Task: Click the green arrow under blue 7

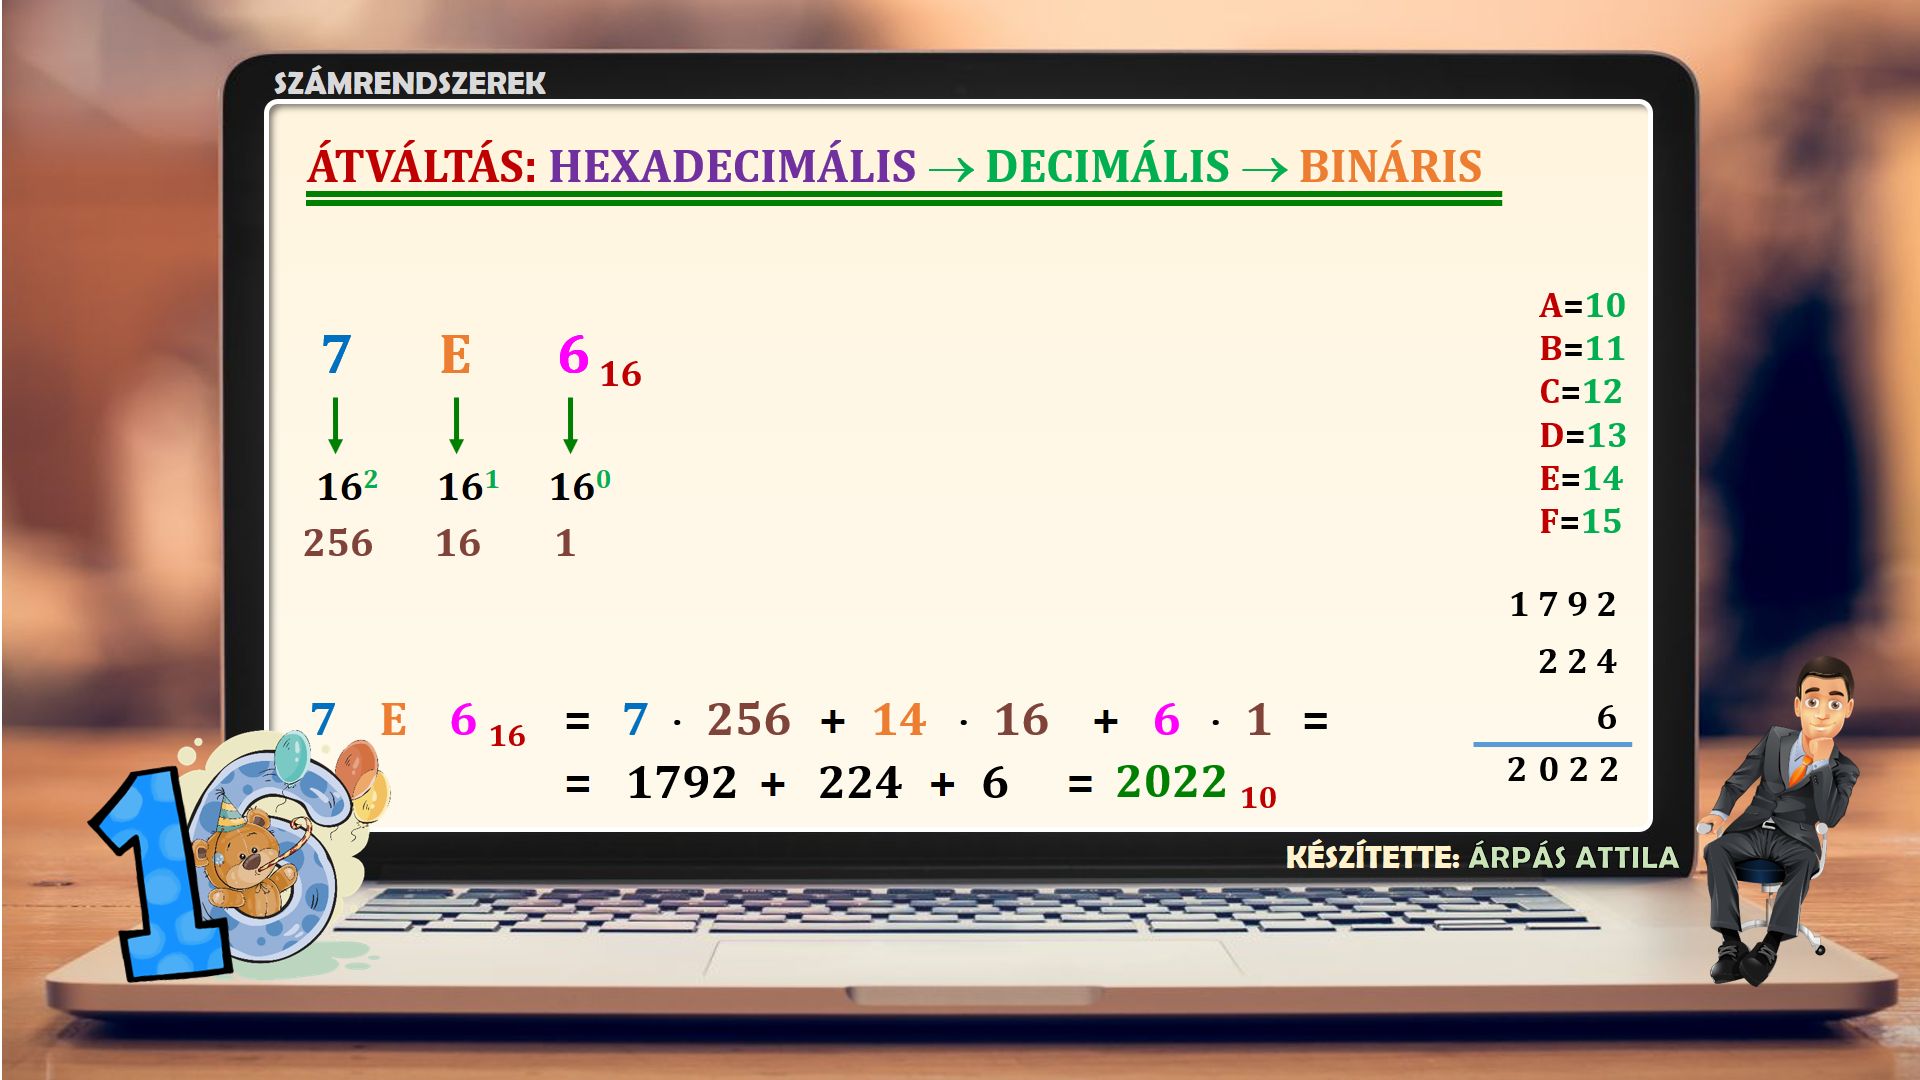Action: 335,425
